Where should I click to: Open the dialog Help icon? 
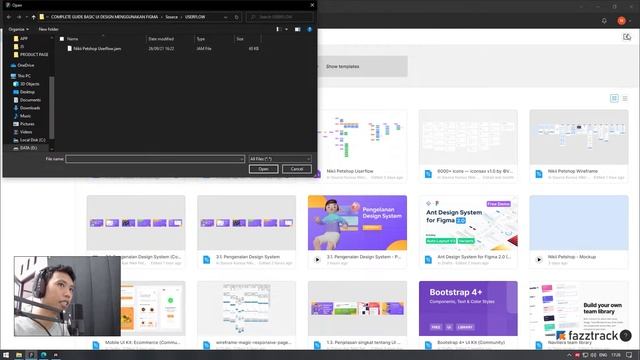[x=309, y=29]
